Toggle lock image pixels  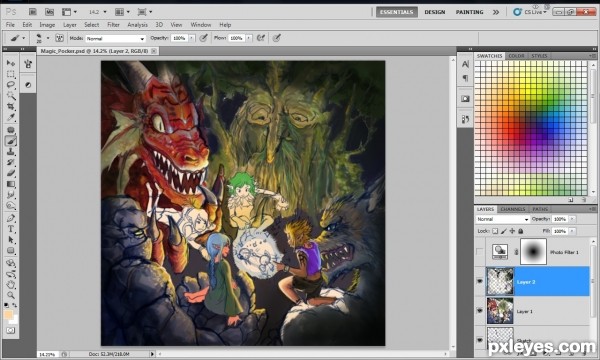(x=504, y=231)
